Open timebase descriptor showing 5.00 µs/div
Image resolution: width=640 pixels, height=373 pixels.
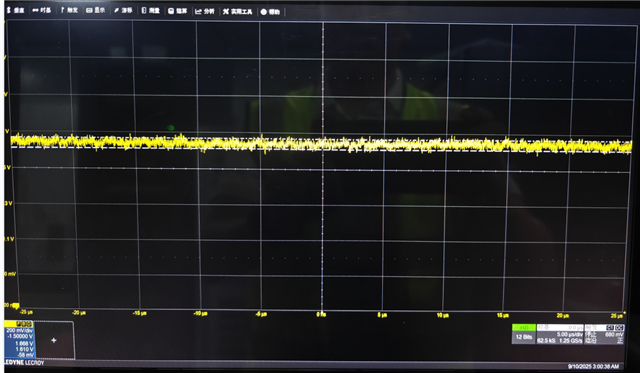560,334
